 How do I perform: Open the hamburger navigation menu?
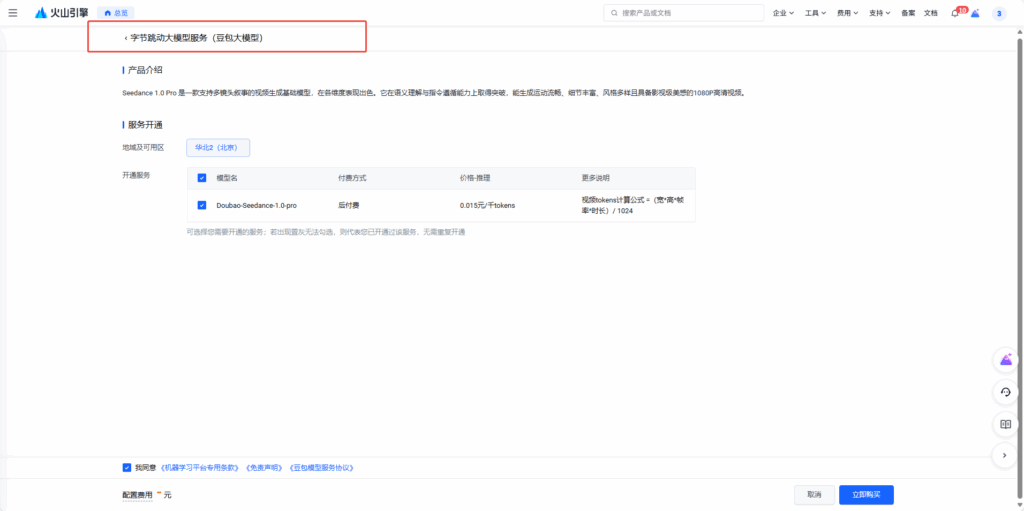pyautogui.click(x=12, y=13)
